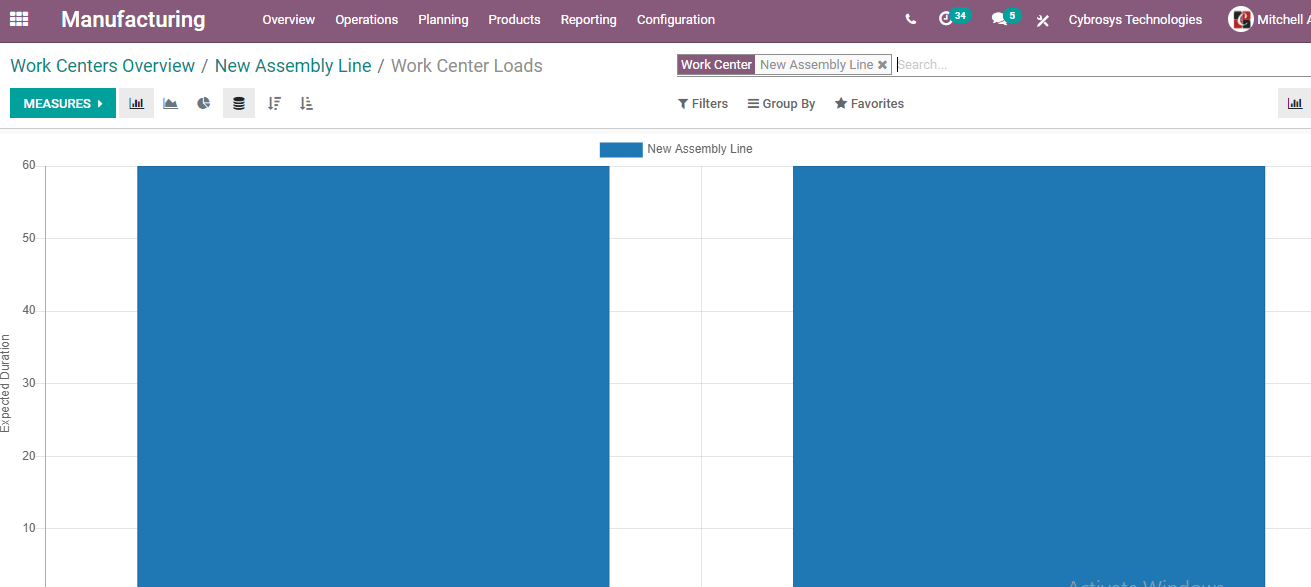This screenshot has height=587, width=1311.
Task: Click the debug tools wrench icon
Action: [1043, 20]
